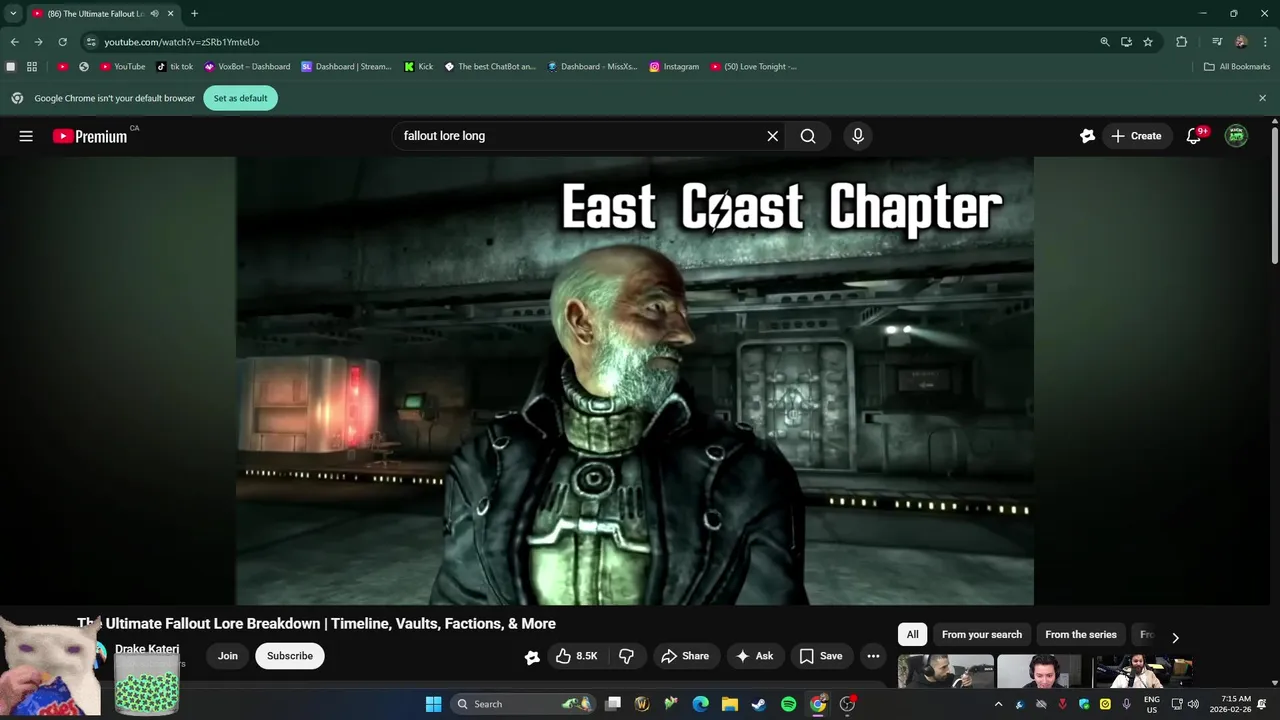Open VoxBot – Dashboard bookmark
This screenshot has height=720, width=1280.
[x=247, y=67]
